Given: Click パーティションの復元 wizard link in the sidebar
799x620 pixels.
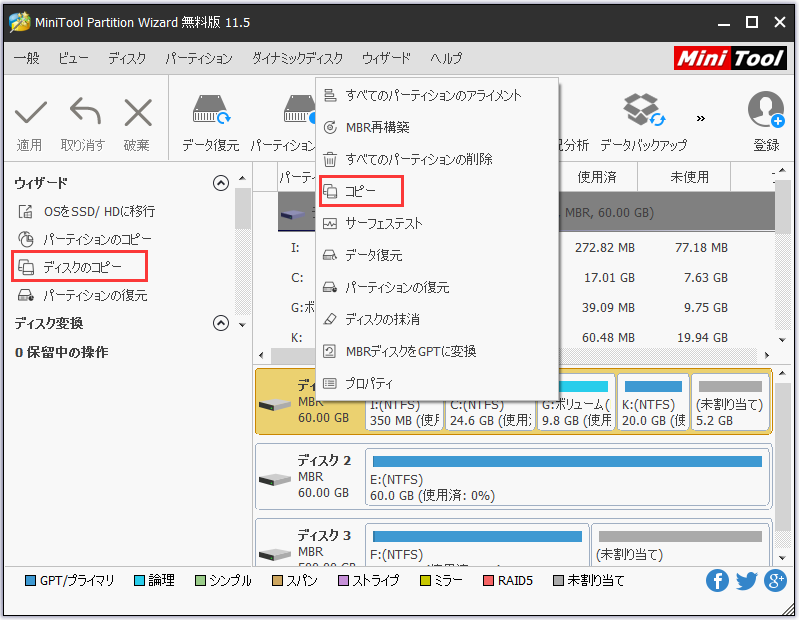Looking at the screenshot, I should tap(95, 295).
